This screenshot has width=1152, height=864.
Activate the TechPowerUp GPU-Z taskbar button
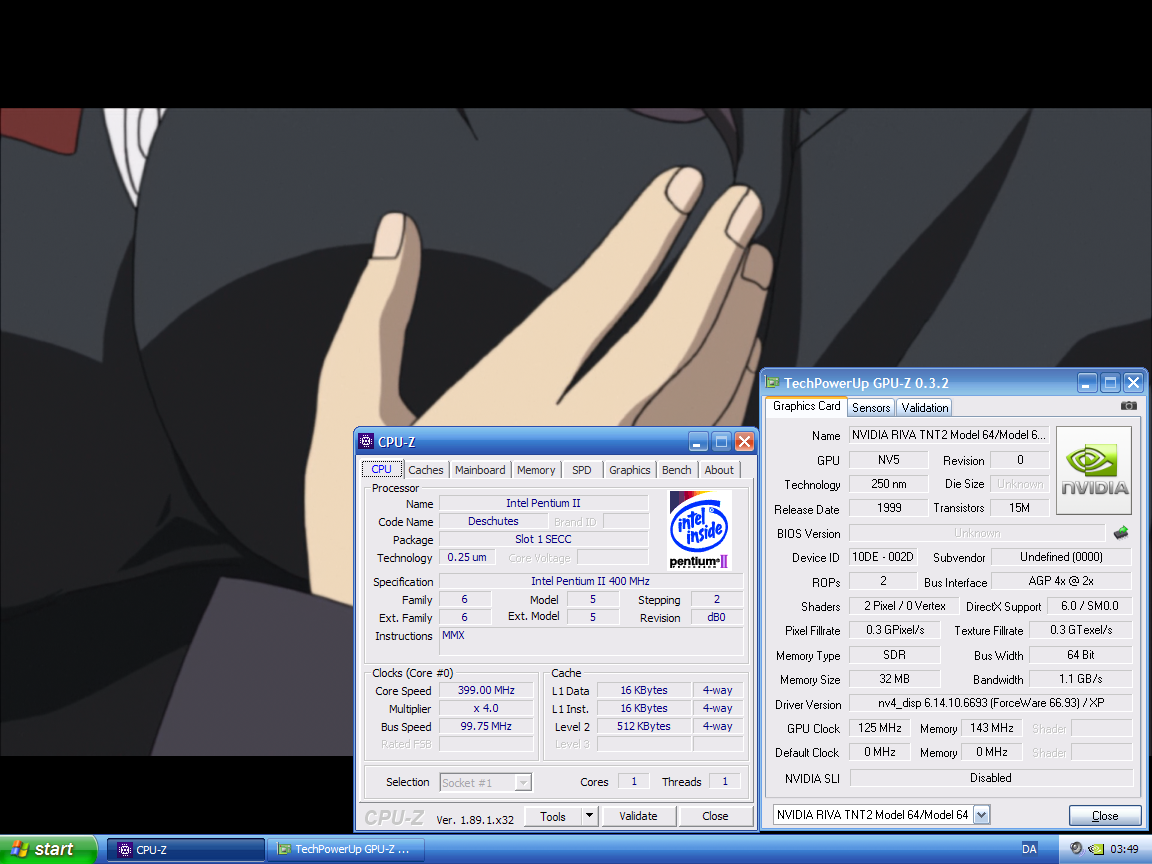tap(345, 850)
